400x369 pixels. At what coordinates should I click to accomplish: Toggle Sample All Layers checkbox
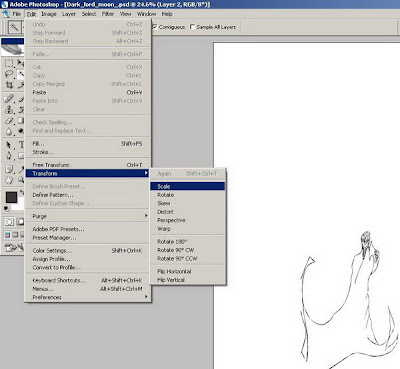click(x=192, y=27)
